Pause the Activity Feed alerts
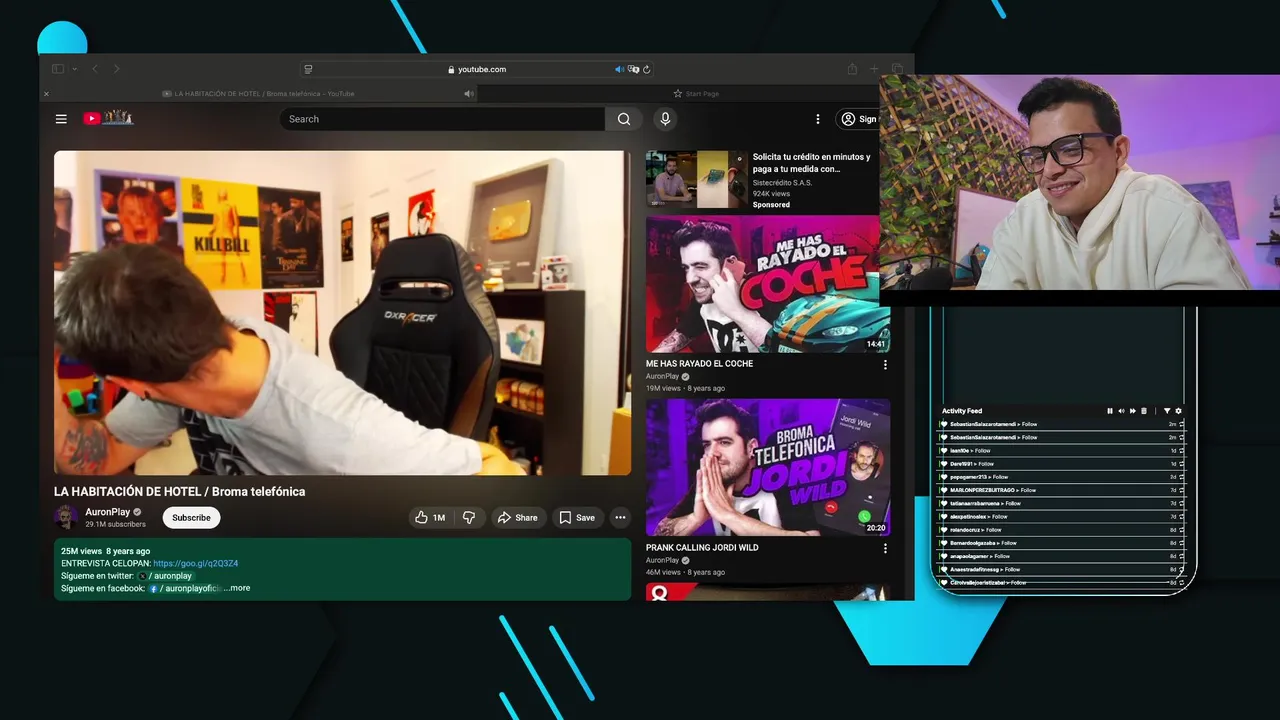1280x720 pixels. (1110, 411)
